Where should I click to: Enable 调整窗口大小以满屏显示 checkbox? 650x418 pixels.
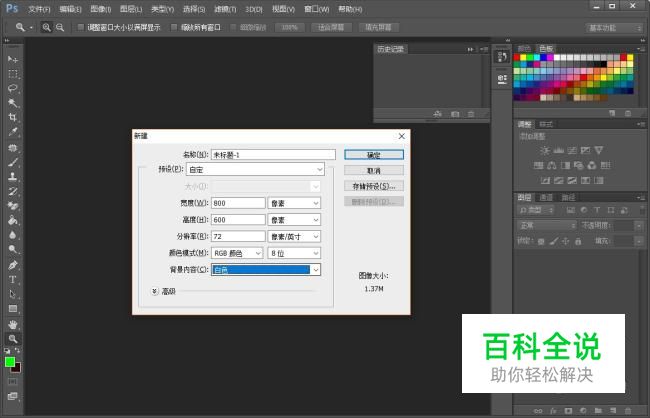pyautogui.click(x=81, y=27)
